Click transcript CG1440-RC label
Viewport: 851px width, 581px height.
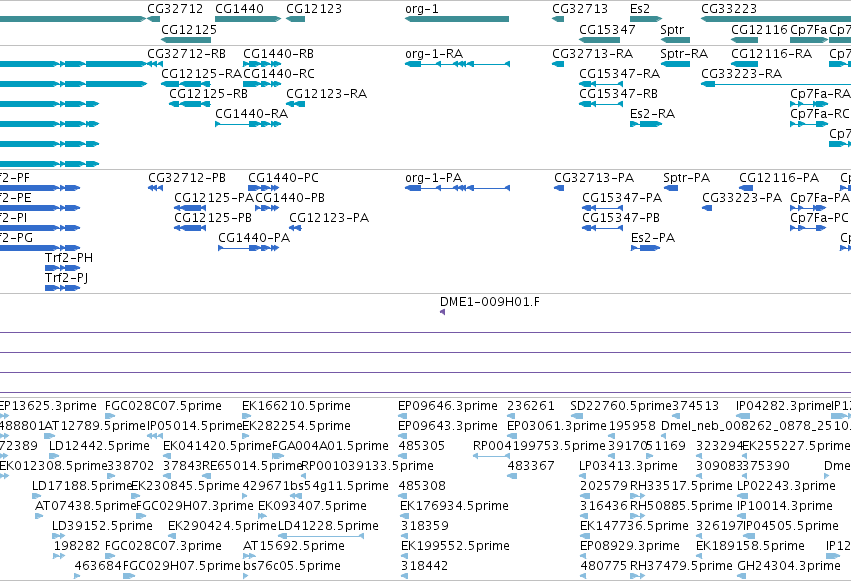coord(279,74)
